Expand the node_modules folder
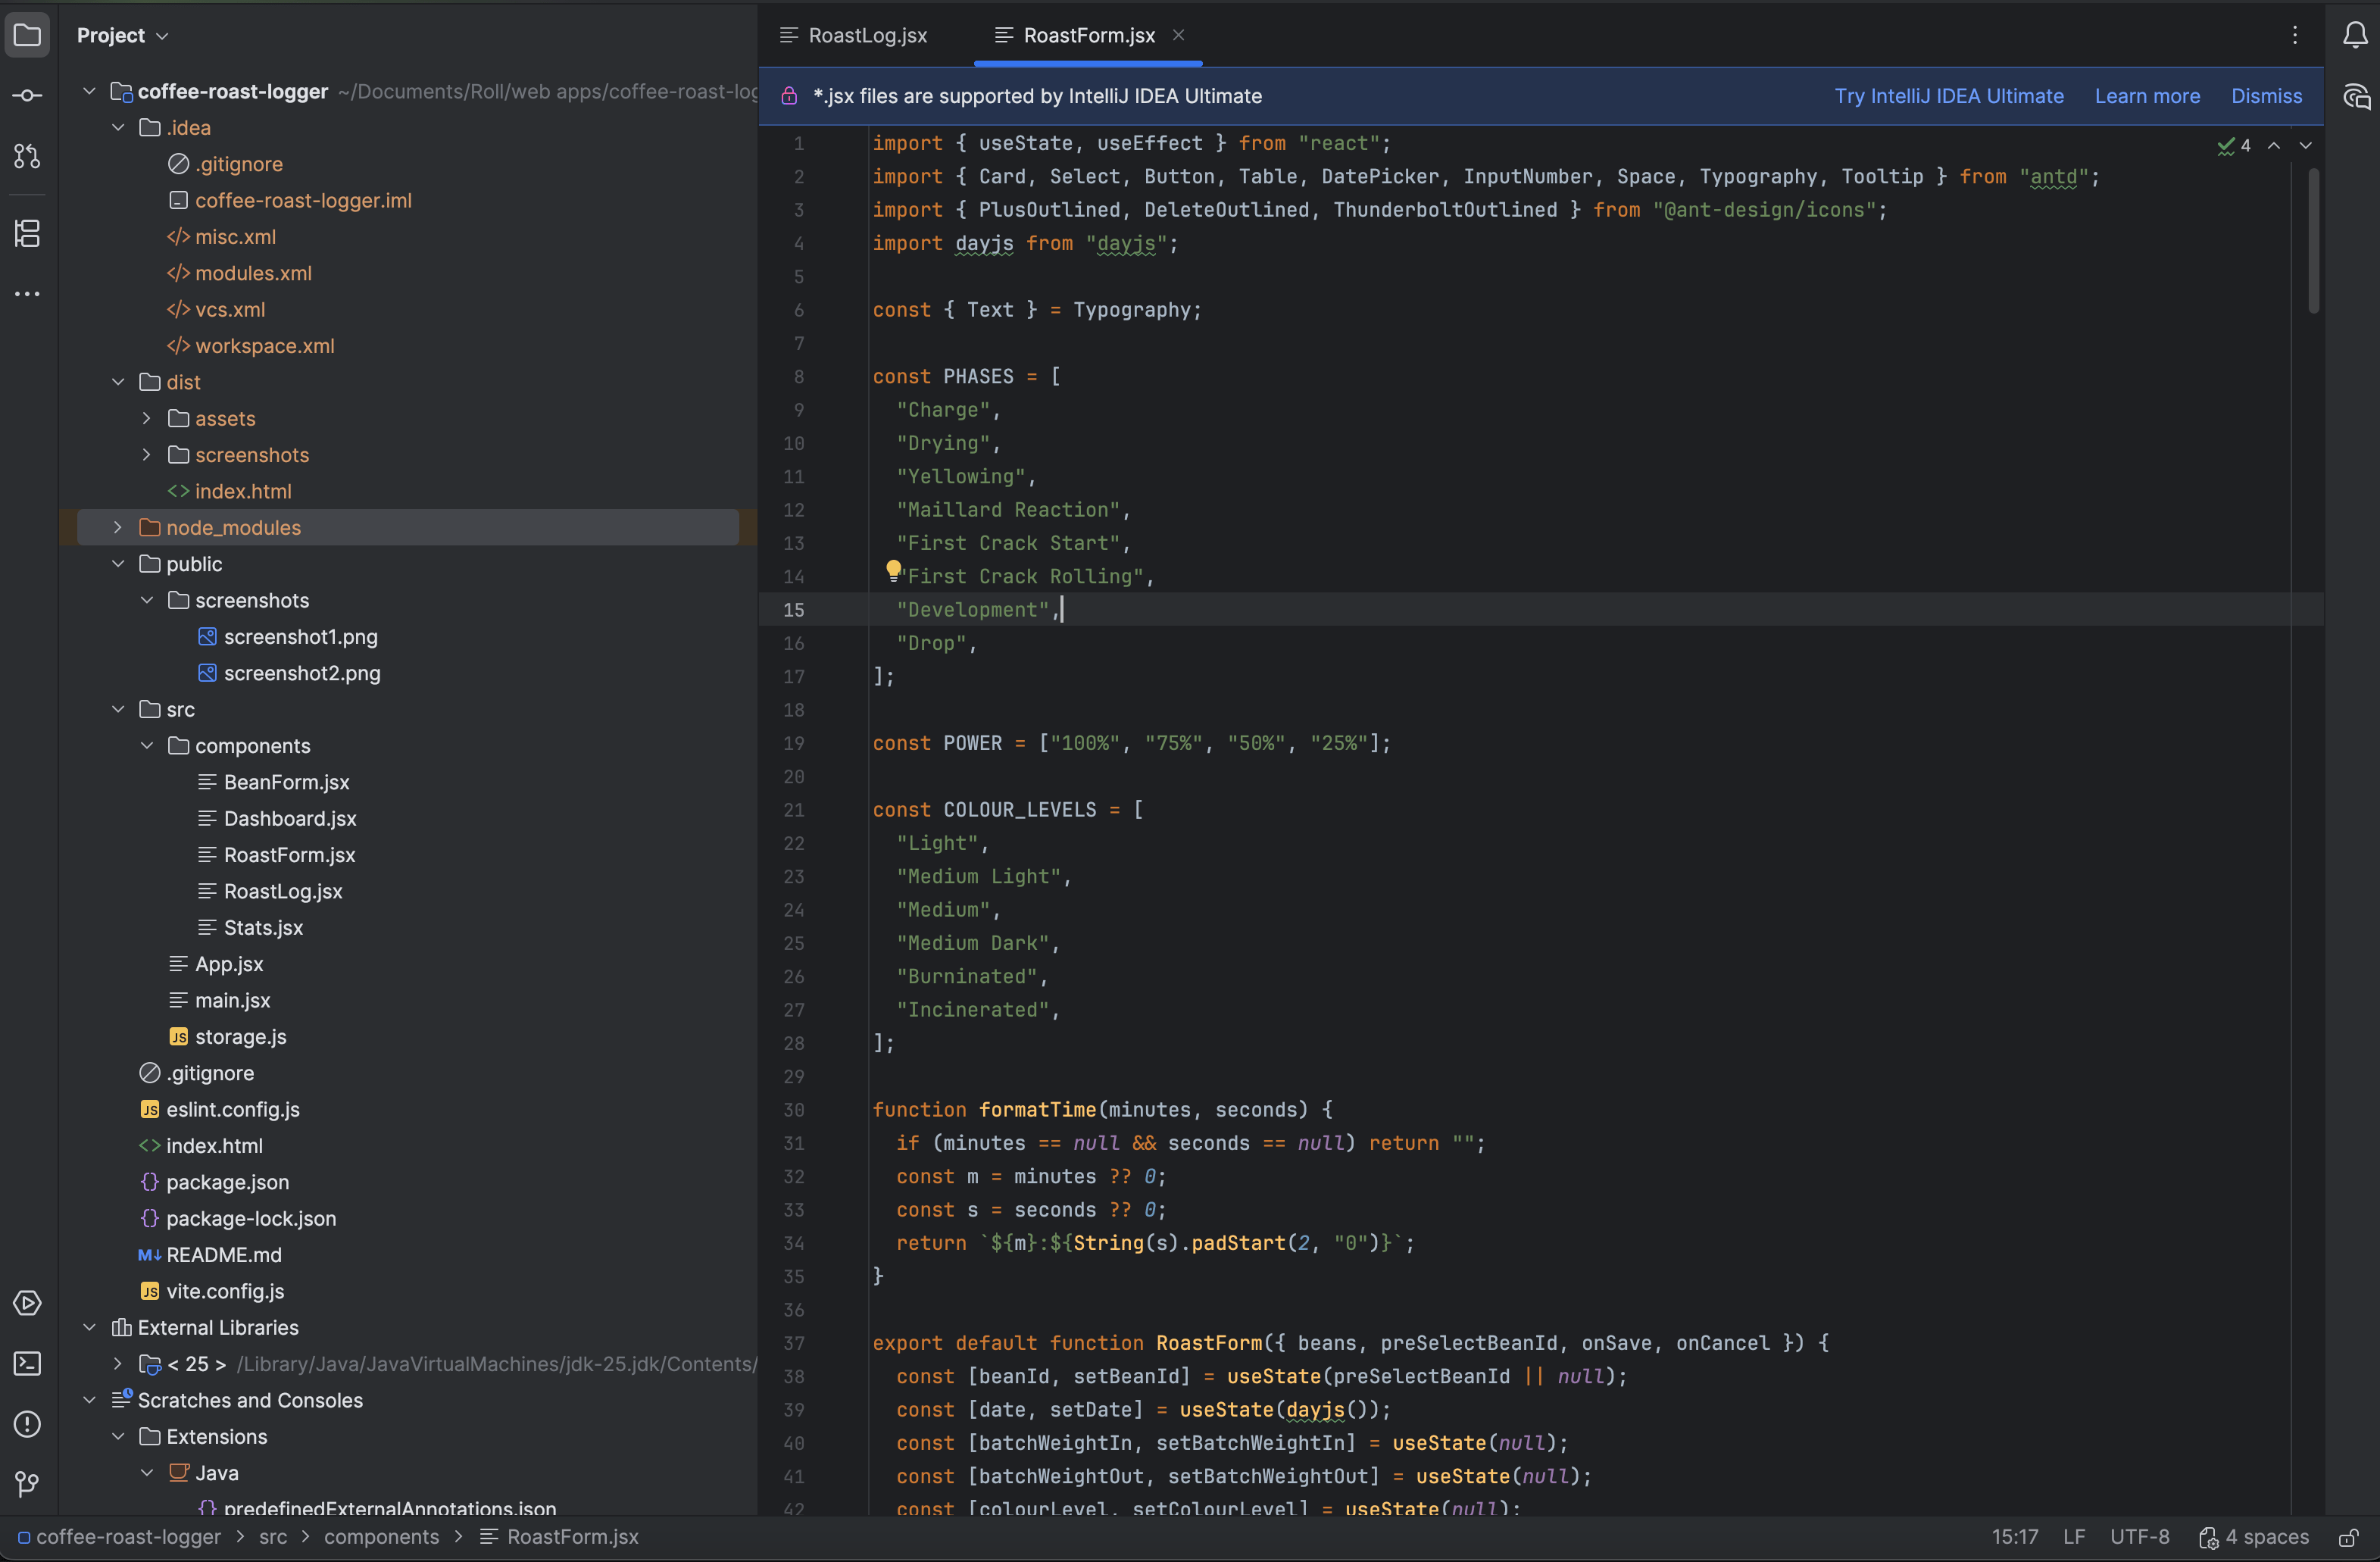The height and width of the screenshot is (1562, 2380). (x=118, y=528)
